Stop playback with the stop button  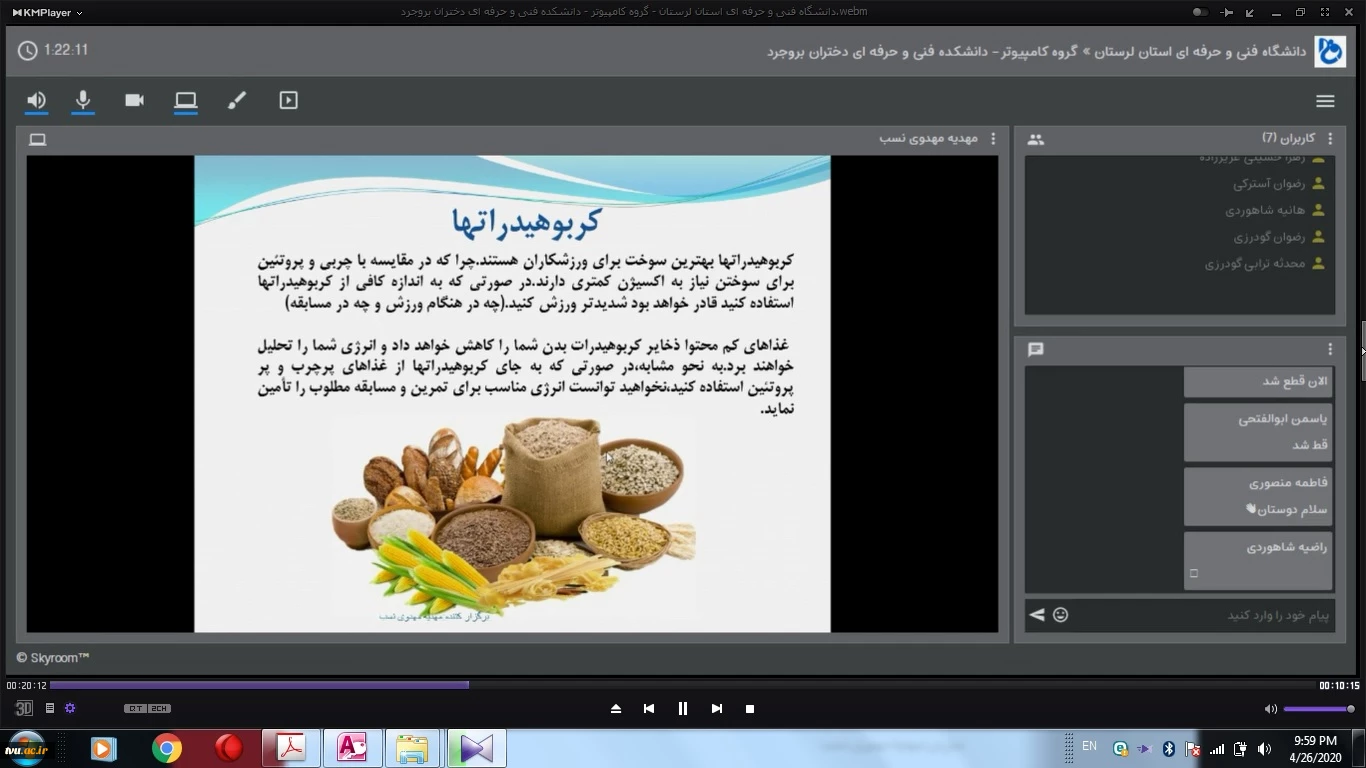[x=750, y=708]
